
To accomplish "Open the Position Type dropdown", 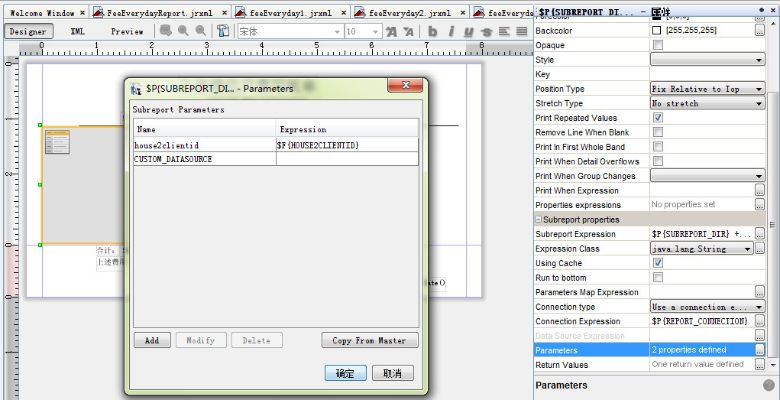I will (x=759, y=89).
